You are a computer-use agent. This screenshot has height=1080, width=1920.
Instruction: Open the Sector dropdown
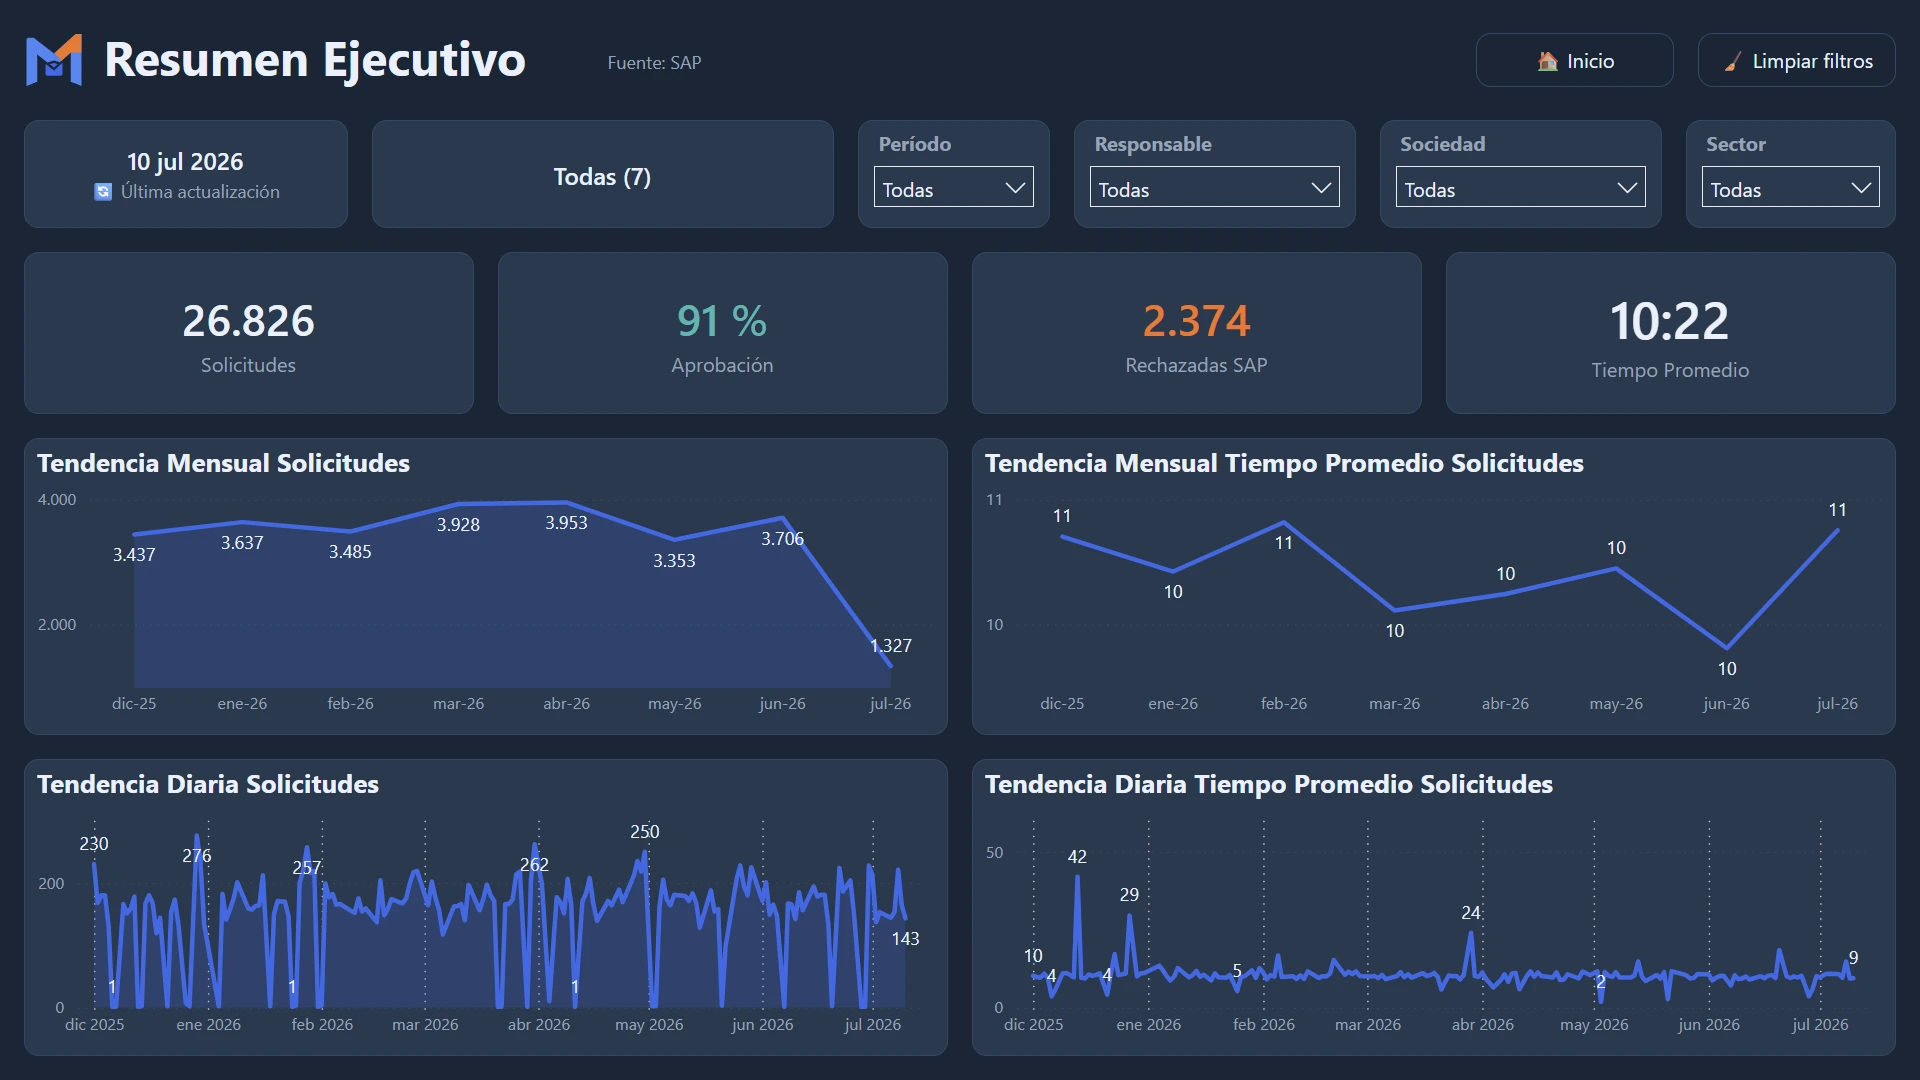click(1790, 188)
